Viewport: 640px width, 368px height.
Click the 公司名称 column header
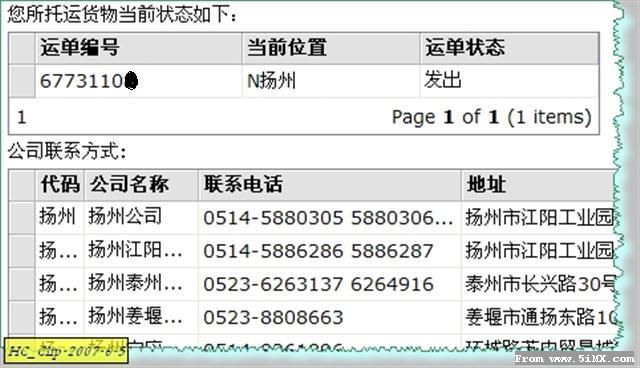coord(141,185)
